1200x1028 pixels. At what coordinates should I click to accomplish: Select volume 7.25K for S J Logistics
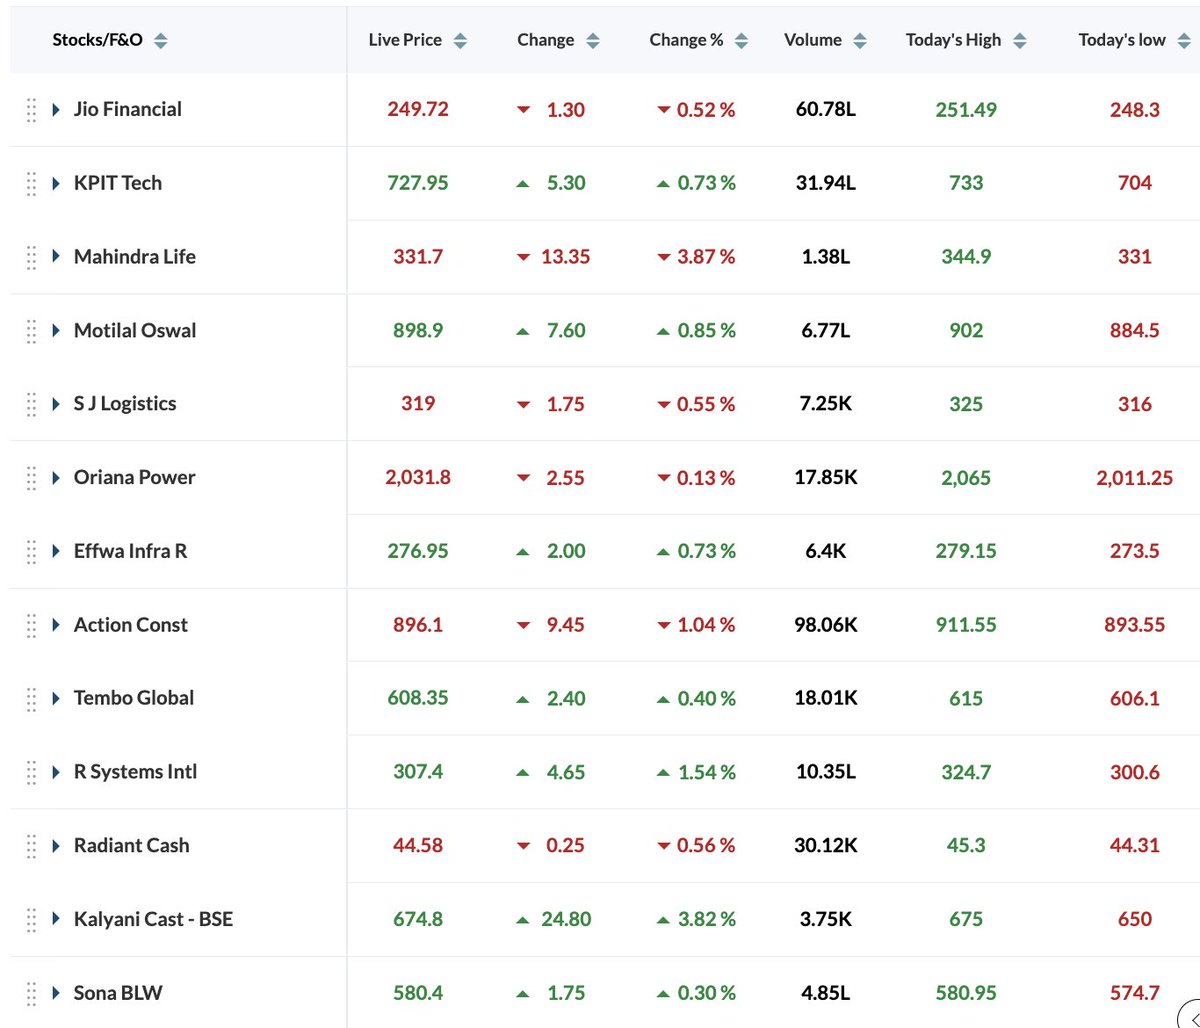826,404
